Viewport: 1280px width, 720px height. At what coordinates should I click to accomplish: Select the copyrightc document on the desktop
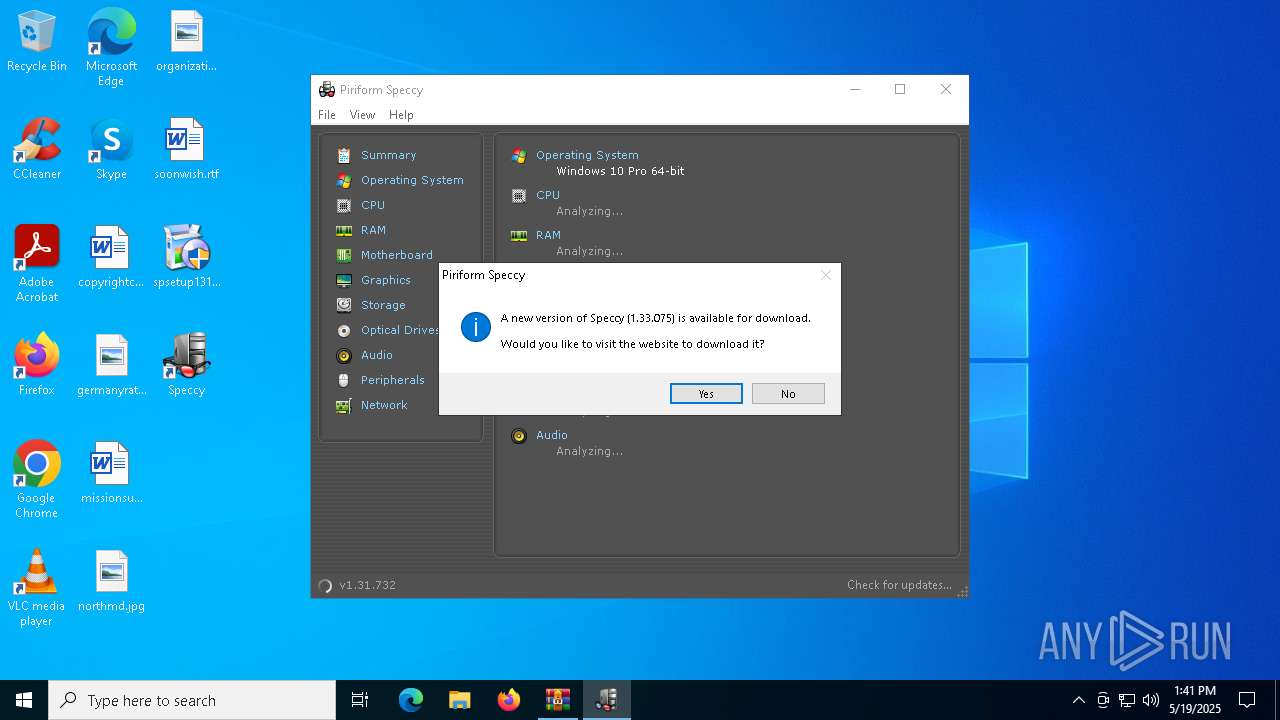(x=111, y=257)
